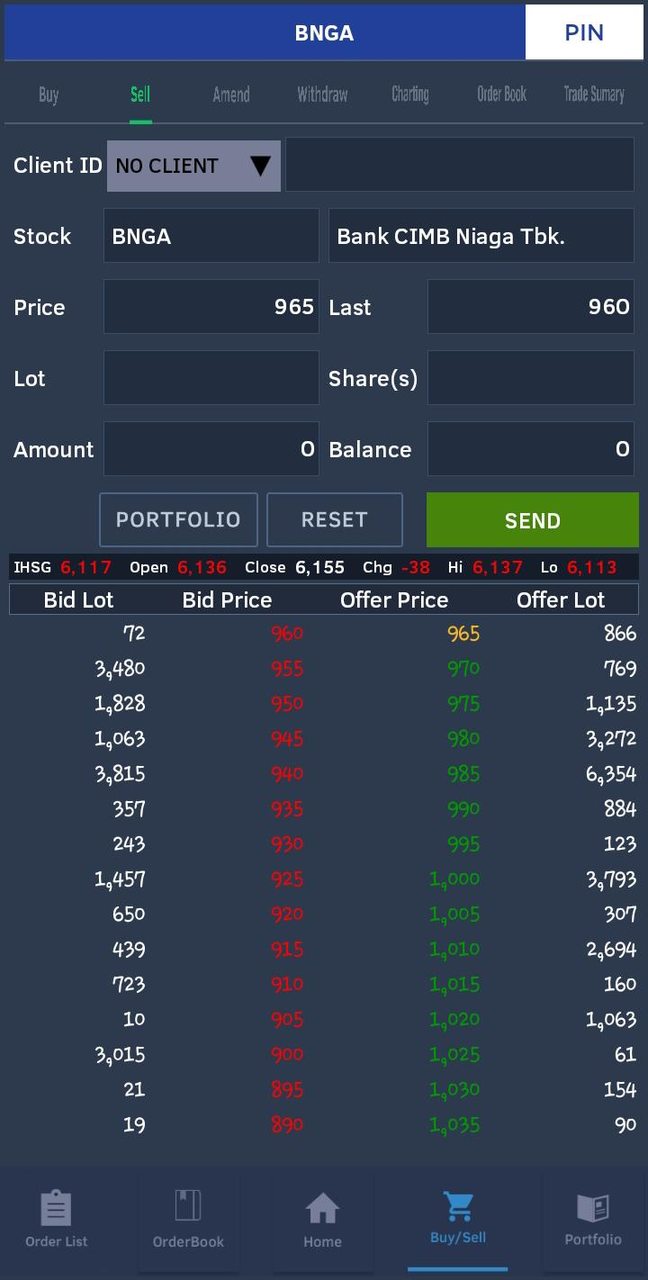View the Trade Sumary section
The height and width of the screenshot is (1280, 648).
point(593,94)
